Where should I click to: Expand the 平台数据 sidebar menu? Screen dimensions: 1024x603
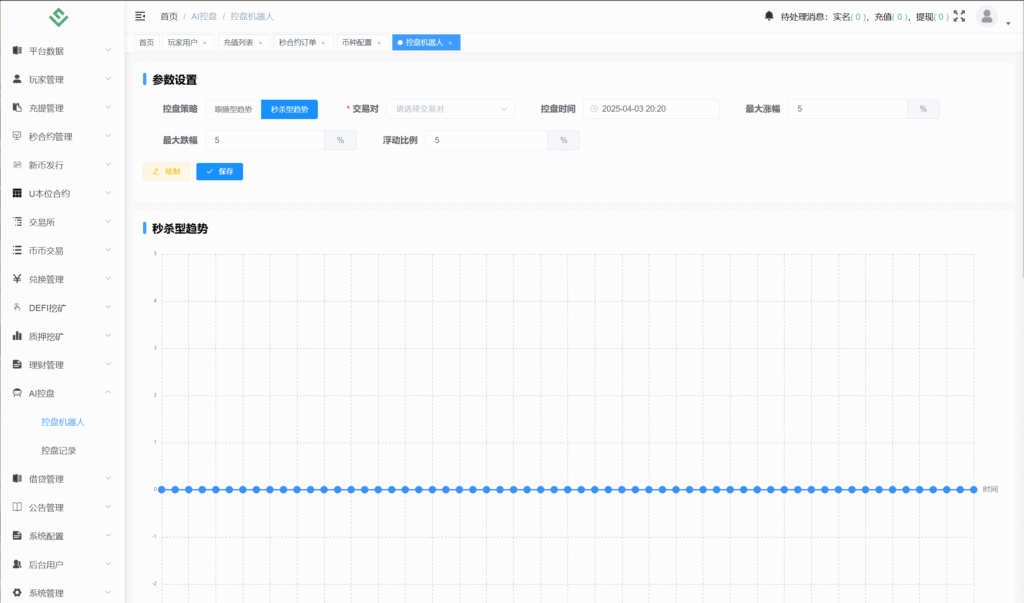[62, 50]
